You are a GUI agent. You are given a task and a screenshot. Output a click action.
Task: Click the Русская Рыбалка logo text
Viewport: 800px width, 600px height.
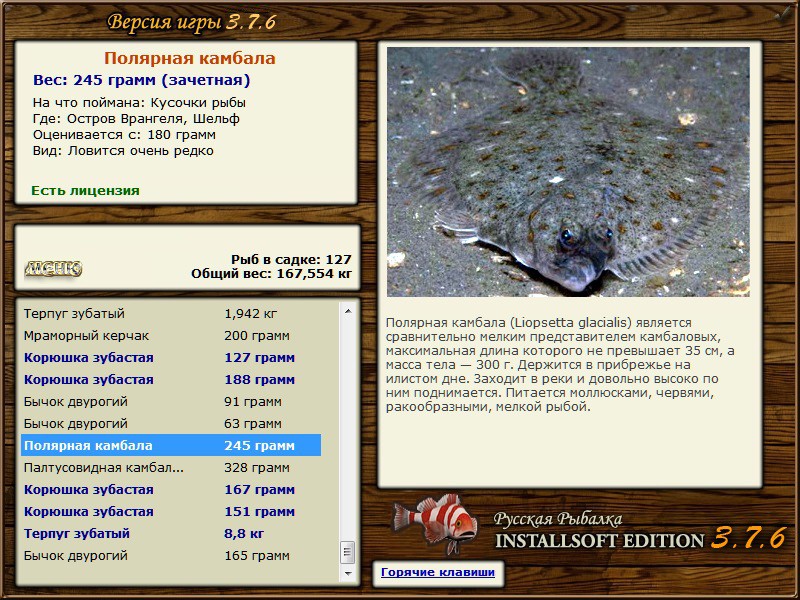click(x=558, y=518)
